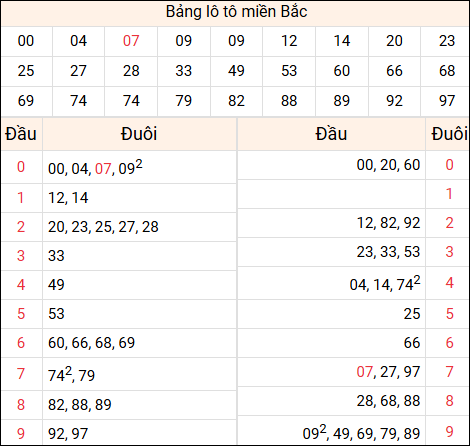Click cell 89 in the top number grid

coord(342,101)
